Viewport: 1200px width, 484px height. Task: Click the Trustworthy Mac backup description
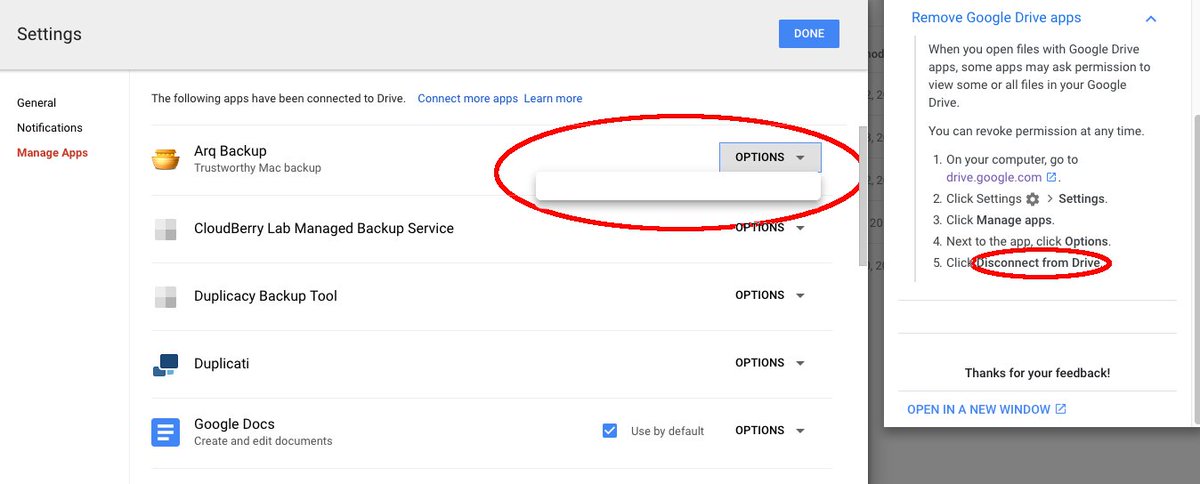pyautogui.click(x=258, y=168)
